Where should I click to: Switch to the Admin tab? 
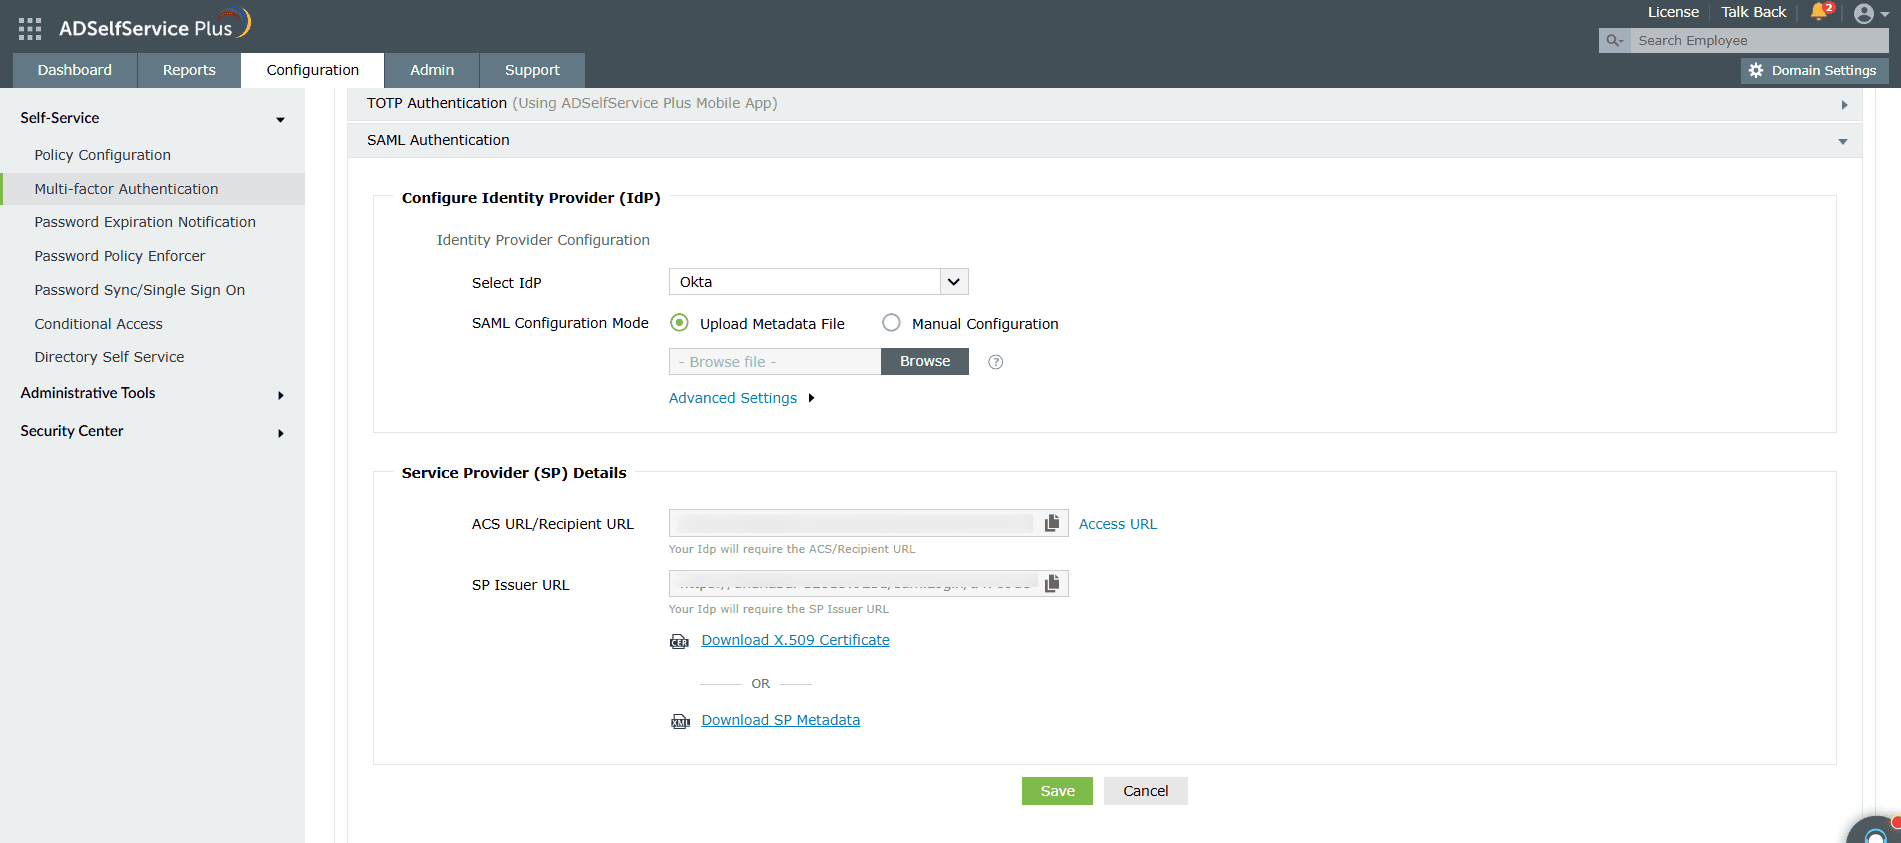[432, 70]
